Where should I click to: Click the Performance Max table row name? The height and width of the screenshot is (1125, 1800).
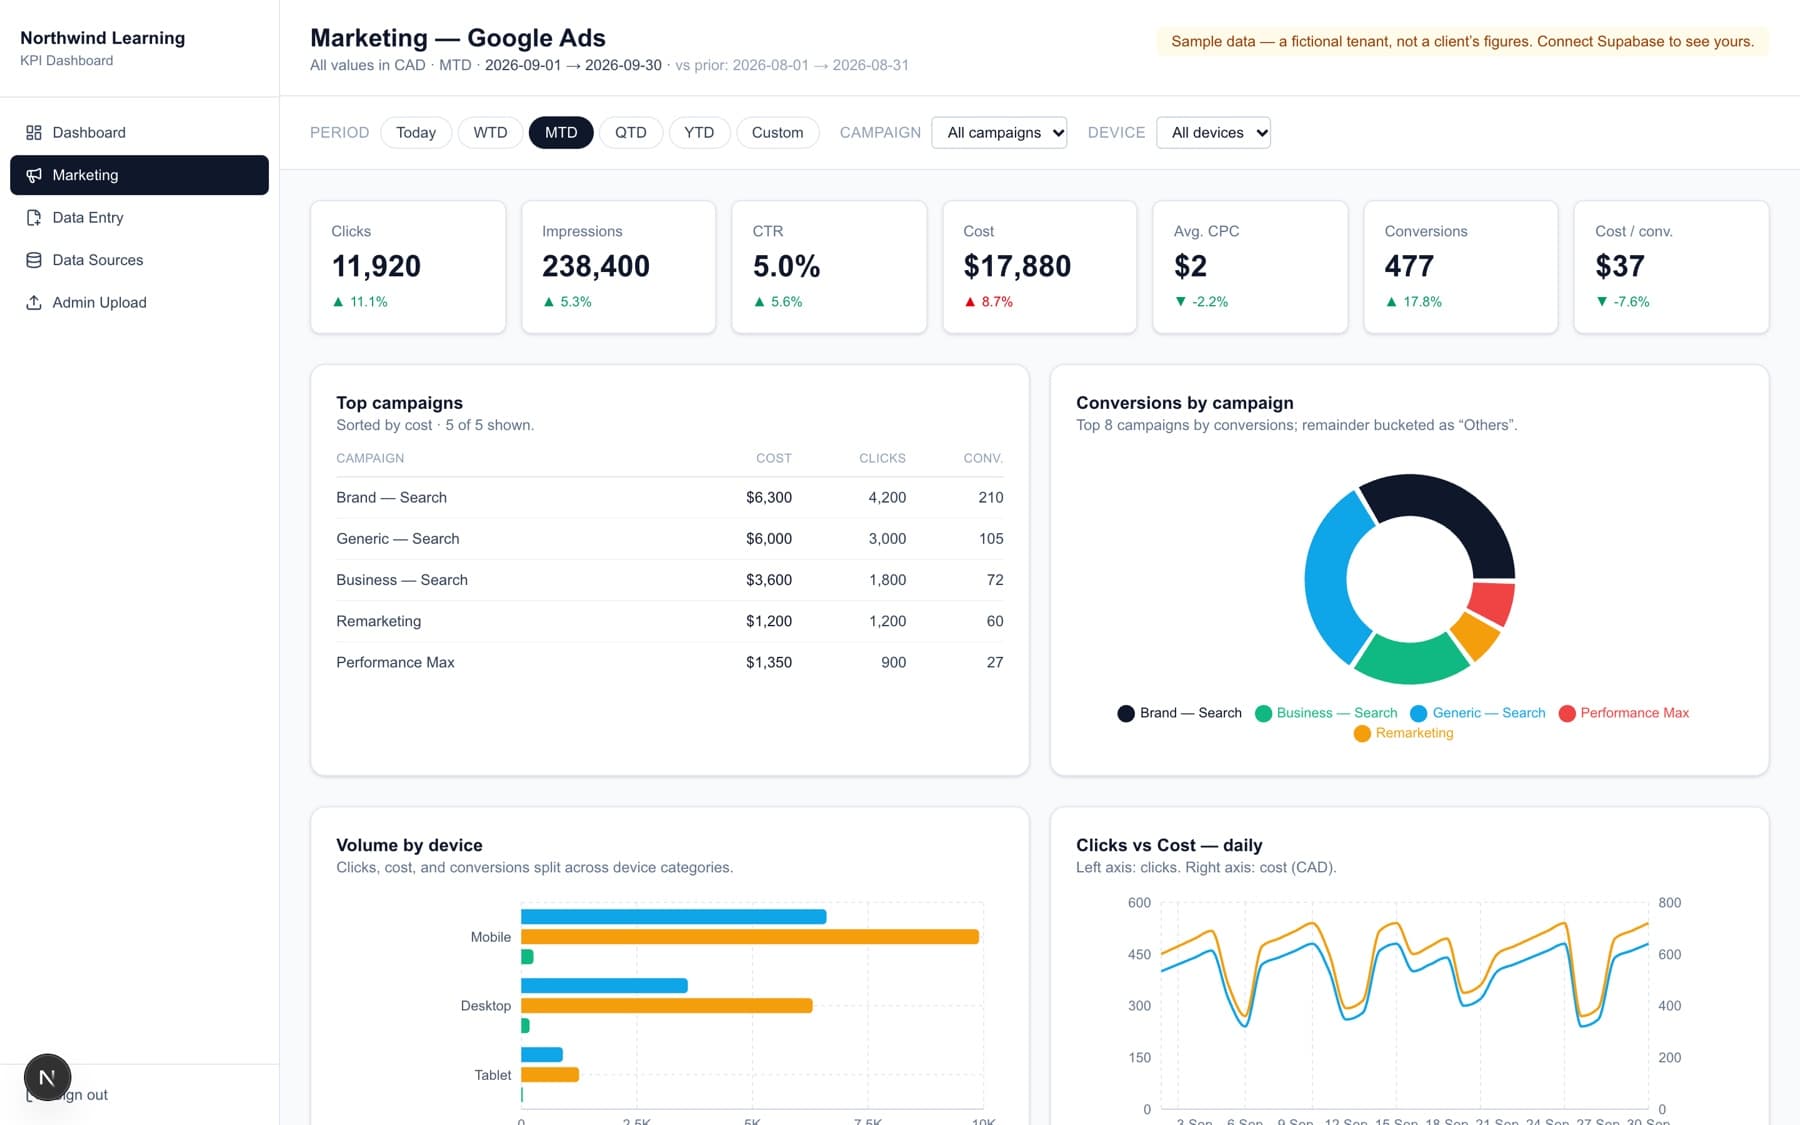395,662
